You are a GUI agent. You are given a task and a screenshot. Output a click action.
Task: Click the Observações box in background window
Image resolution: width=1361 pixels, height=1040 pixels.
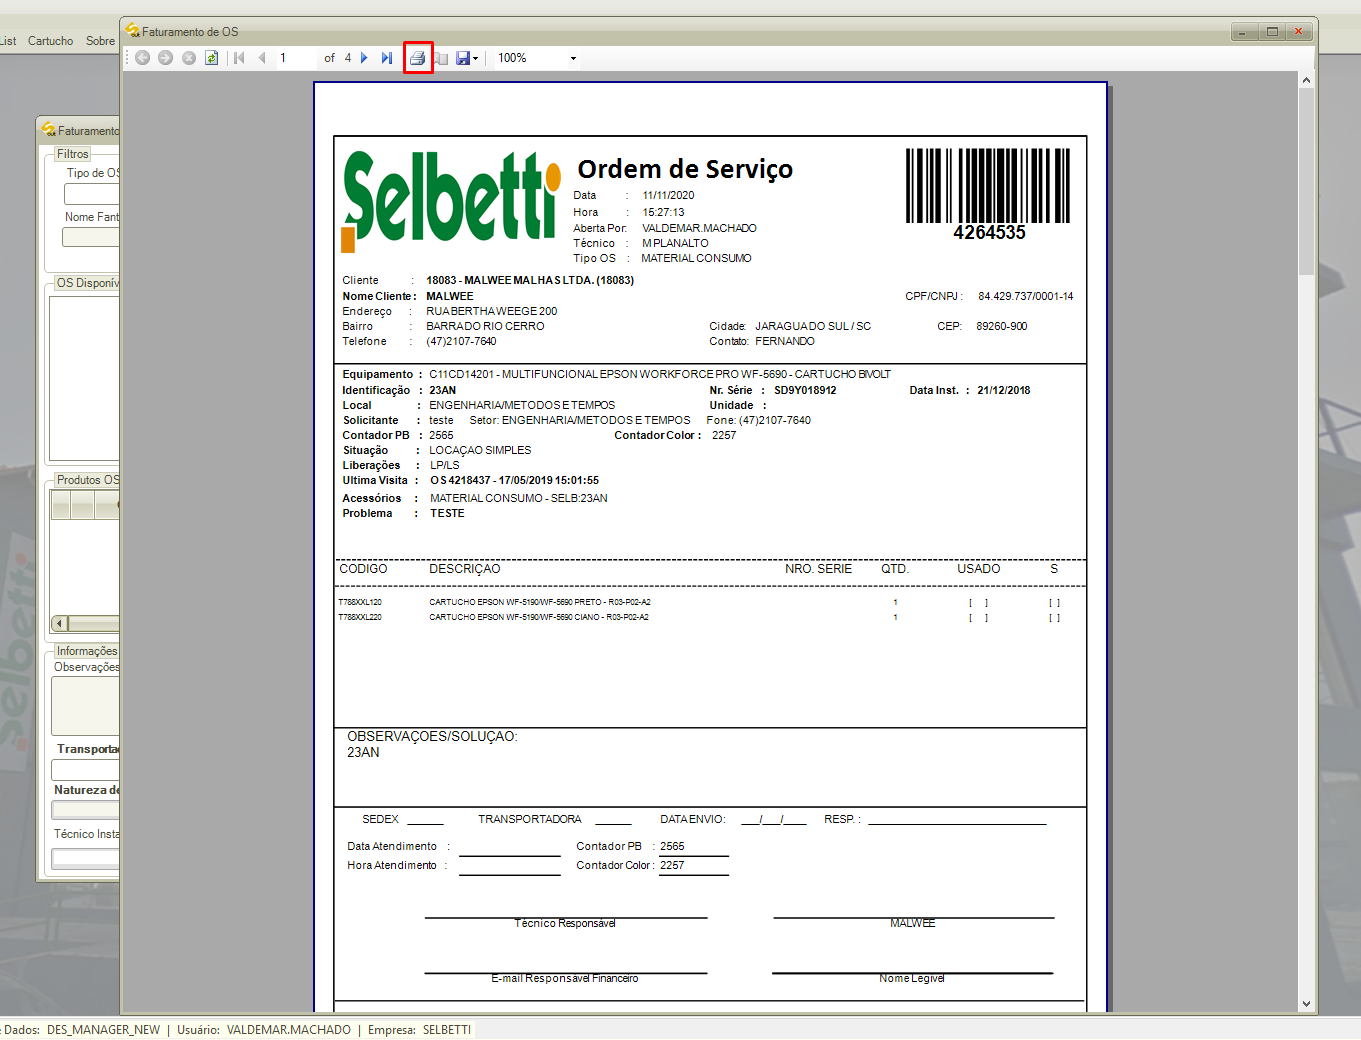[x=86, y=706]
